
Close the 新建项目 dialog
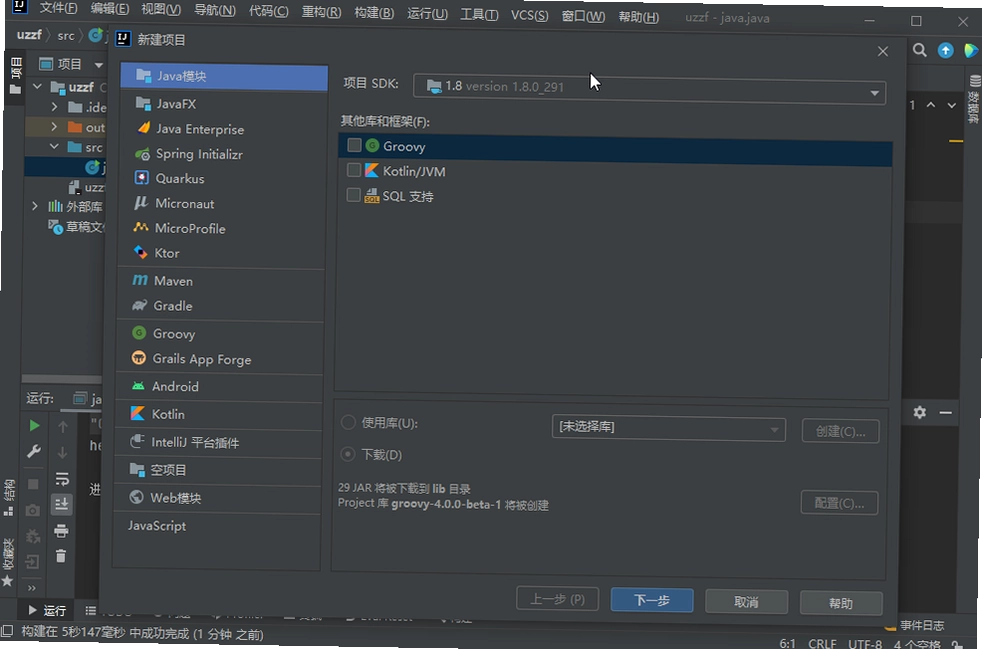(883, 51)
